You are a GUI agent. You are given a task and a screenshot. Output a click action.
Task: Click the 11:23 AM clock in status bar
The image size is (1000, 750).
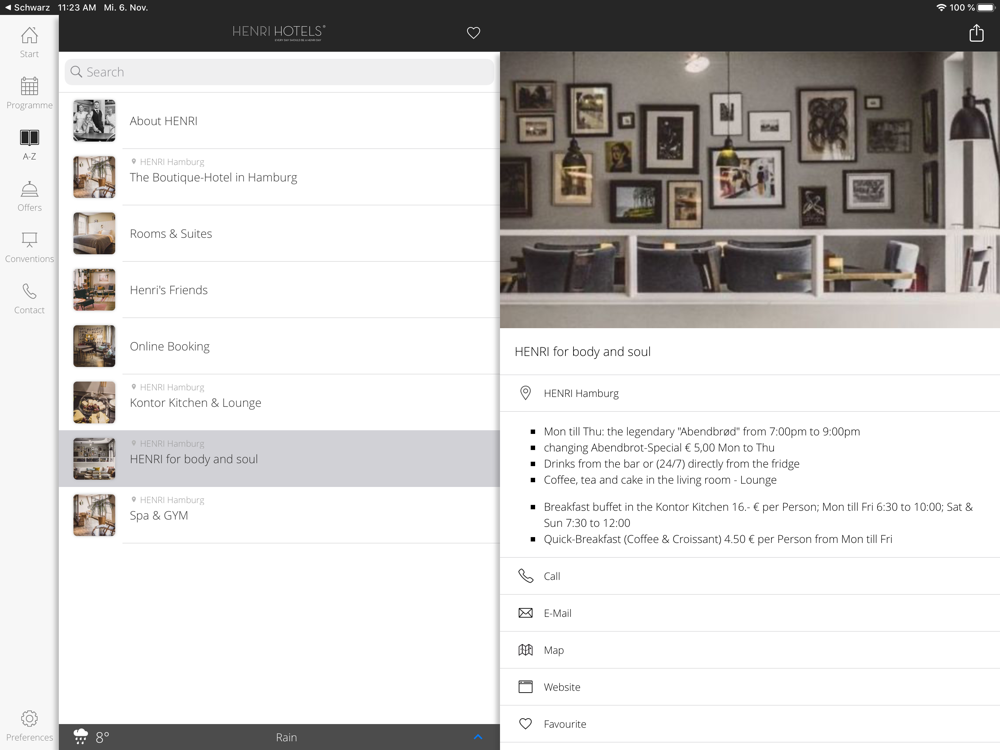[77, 8]
